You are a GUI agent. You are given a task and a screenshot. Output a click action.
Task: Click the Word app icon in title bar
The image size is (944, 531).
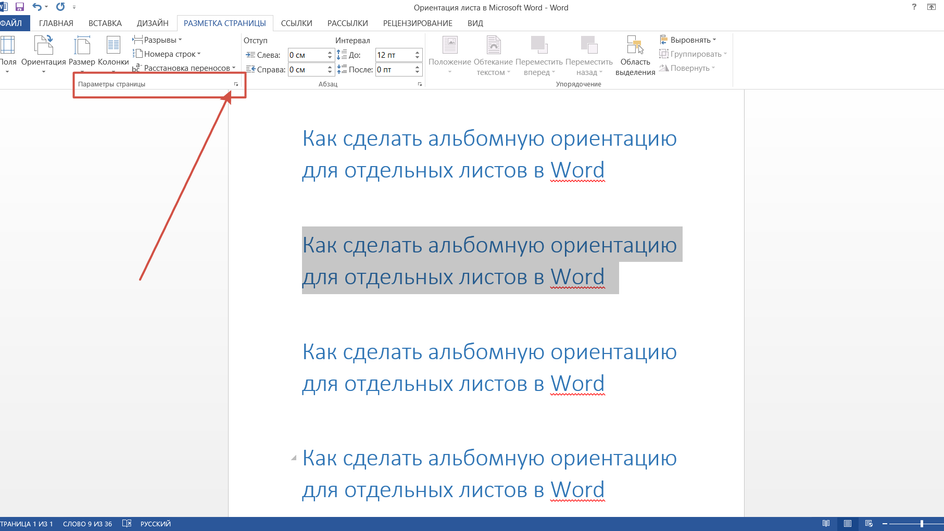(x=4, y=7)
